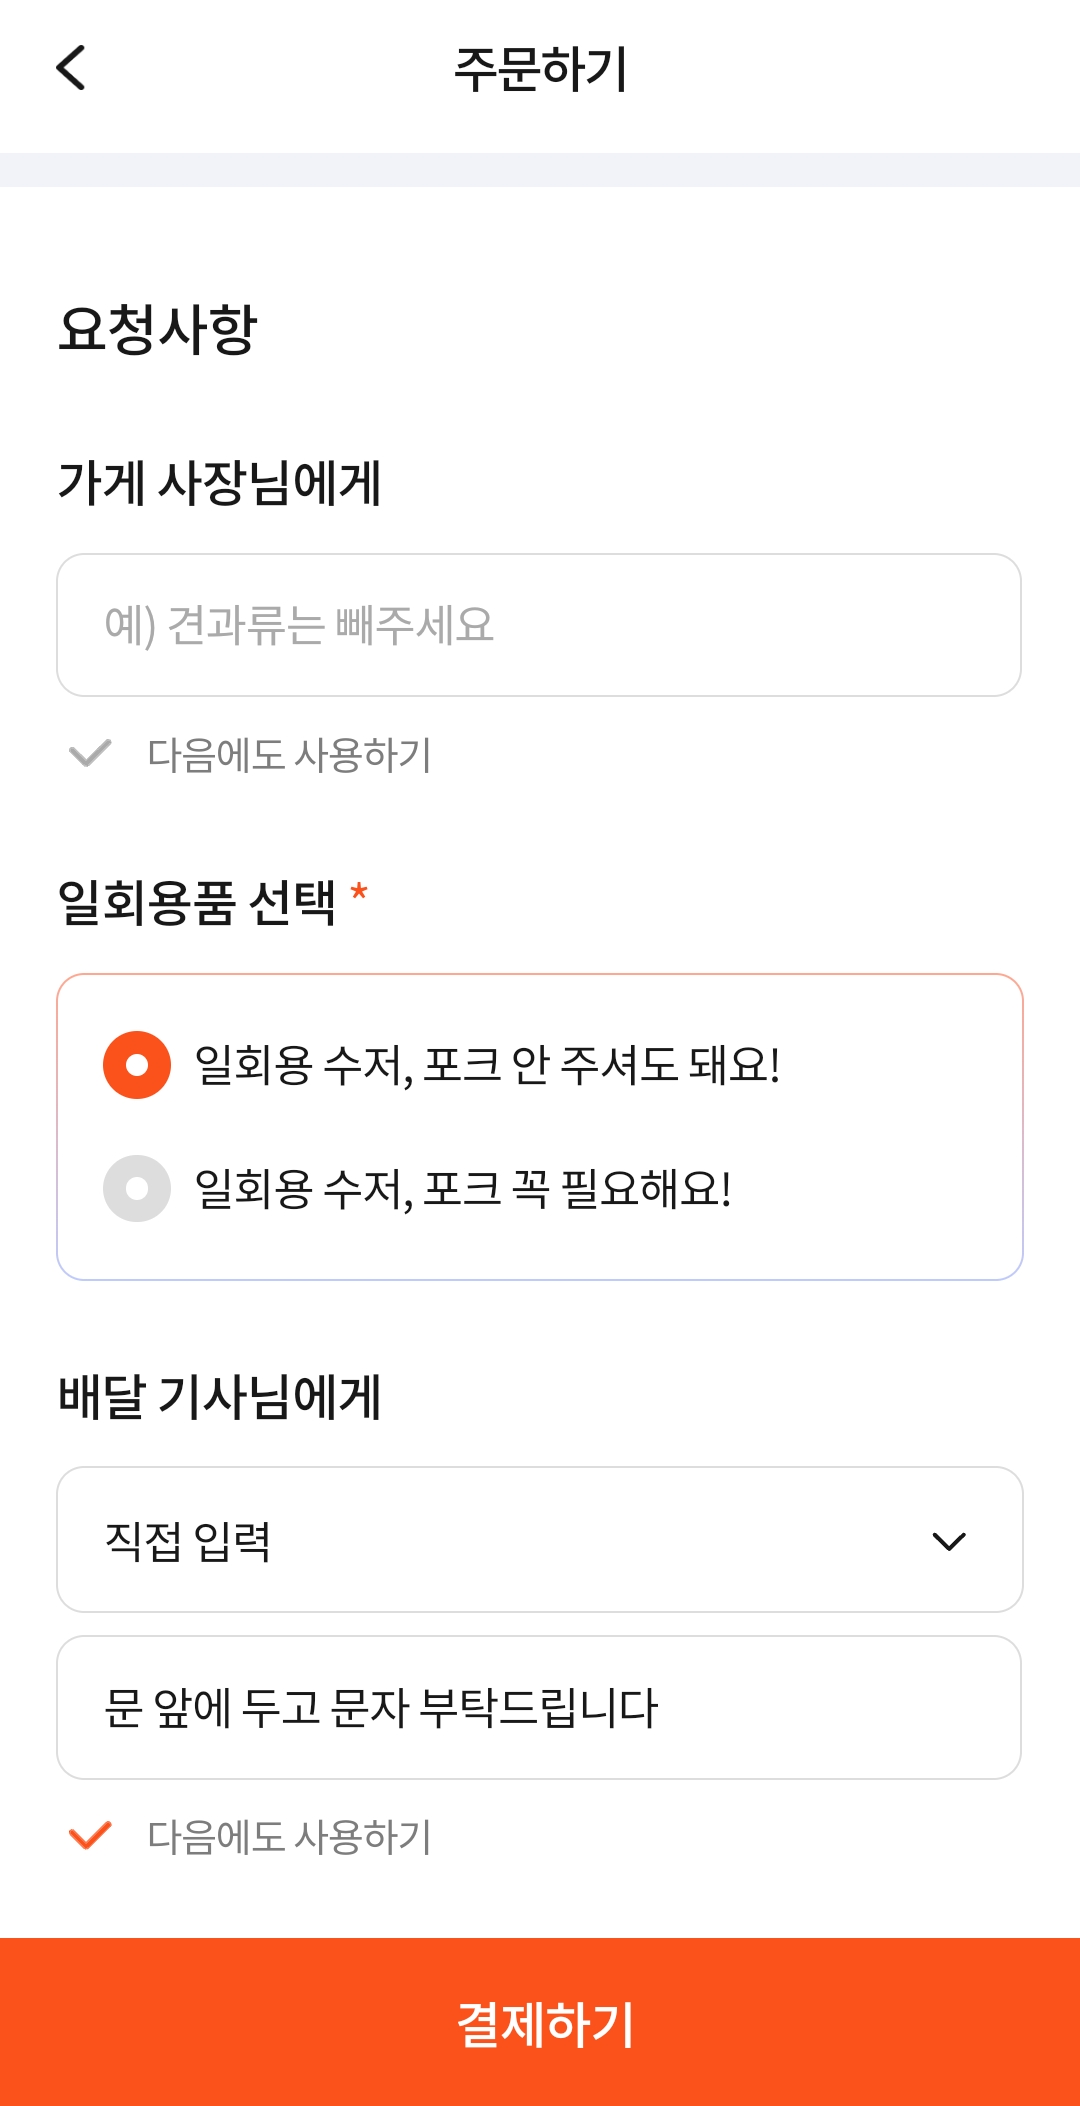1080x2106 pixels.
Task: Click the '주문하기' page title
Action: tap(540, 69)
